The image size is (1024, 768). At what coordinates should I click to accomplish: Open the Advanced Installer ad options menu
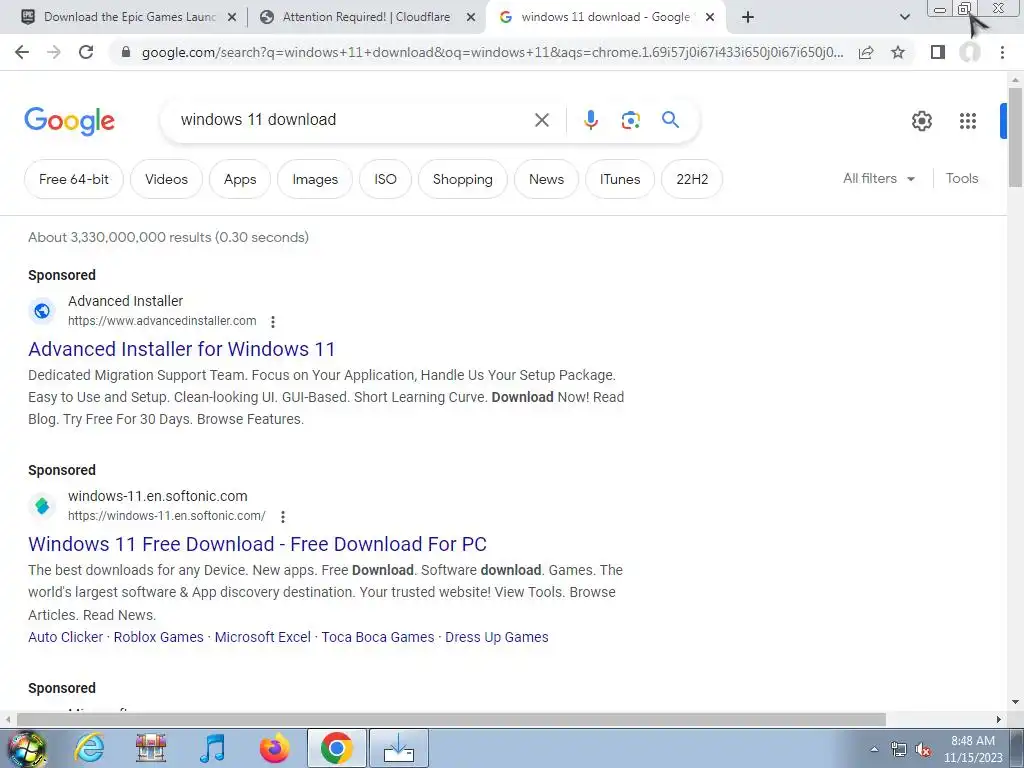[x=273, y=321]
